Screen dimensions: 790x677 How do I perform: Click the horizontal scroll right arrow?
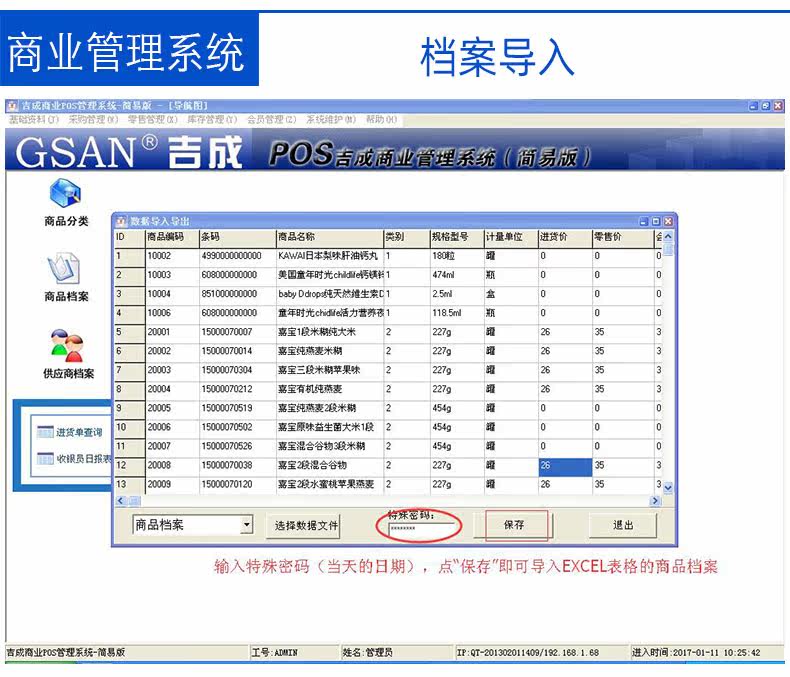click(655, 501)
